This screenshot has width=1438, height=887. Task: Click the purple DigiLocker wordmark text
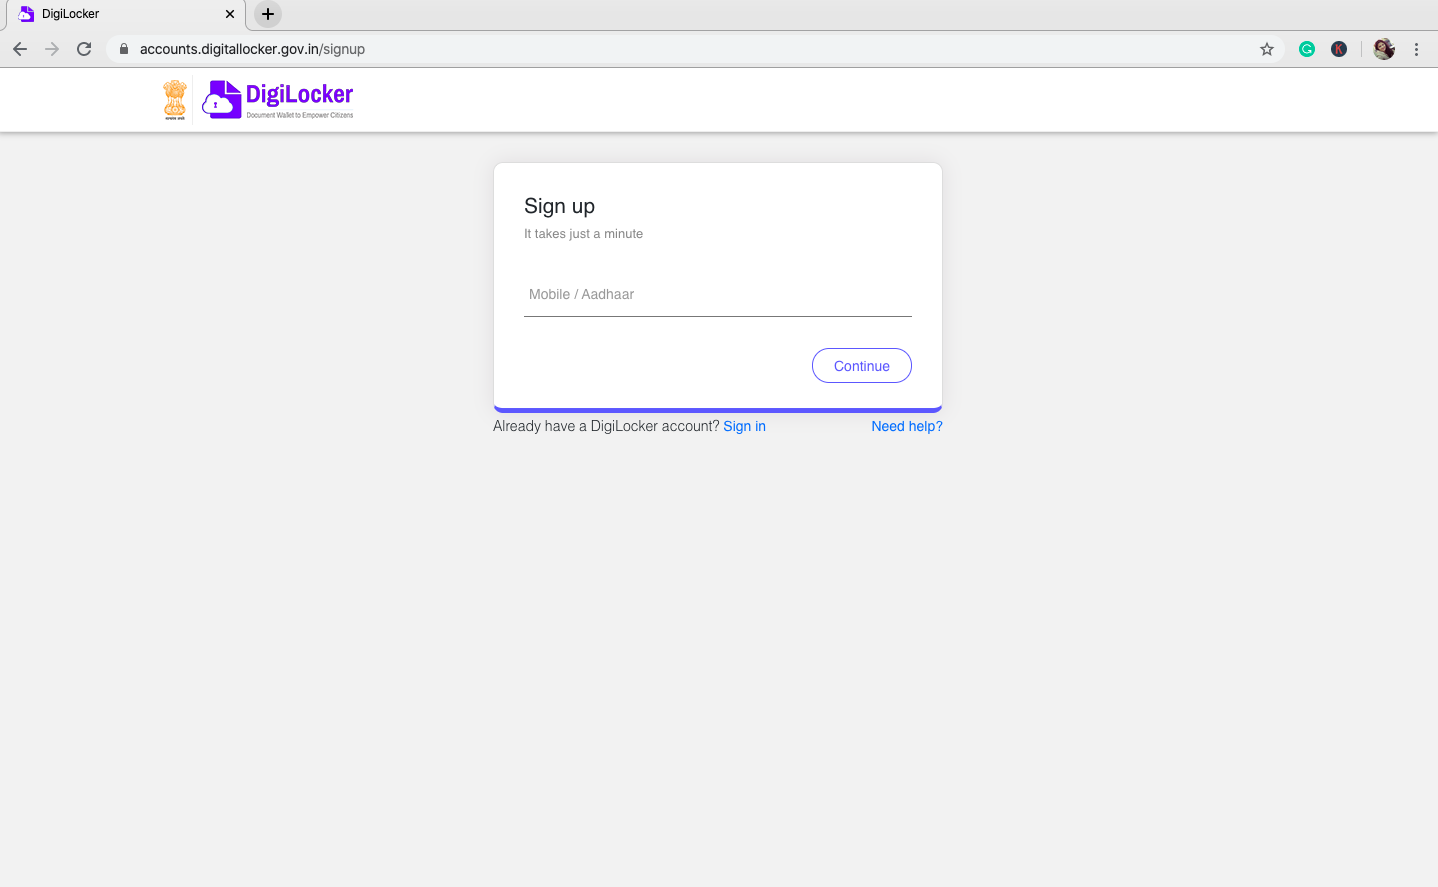tap(299, 95)
